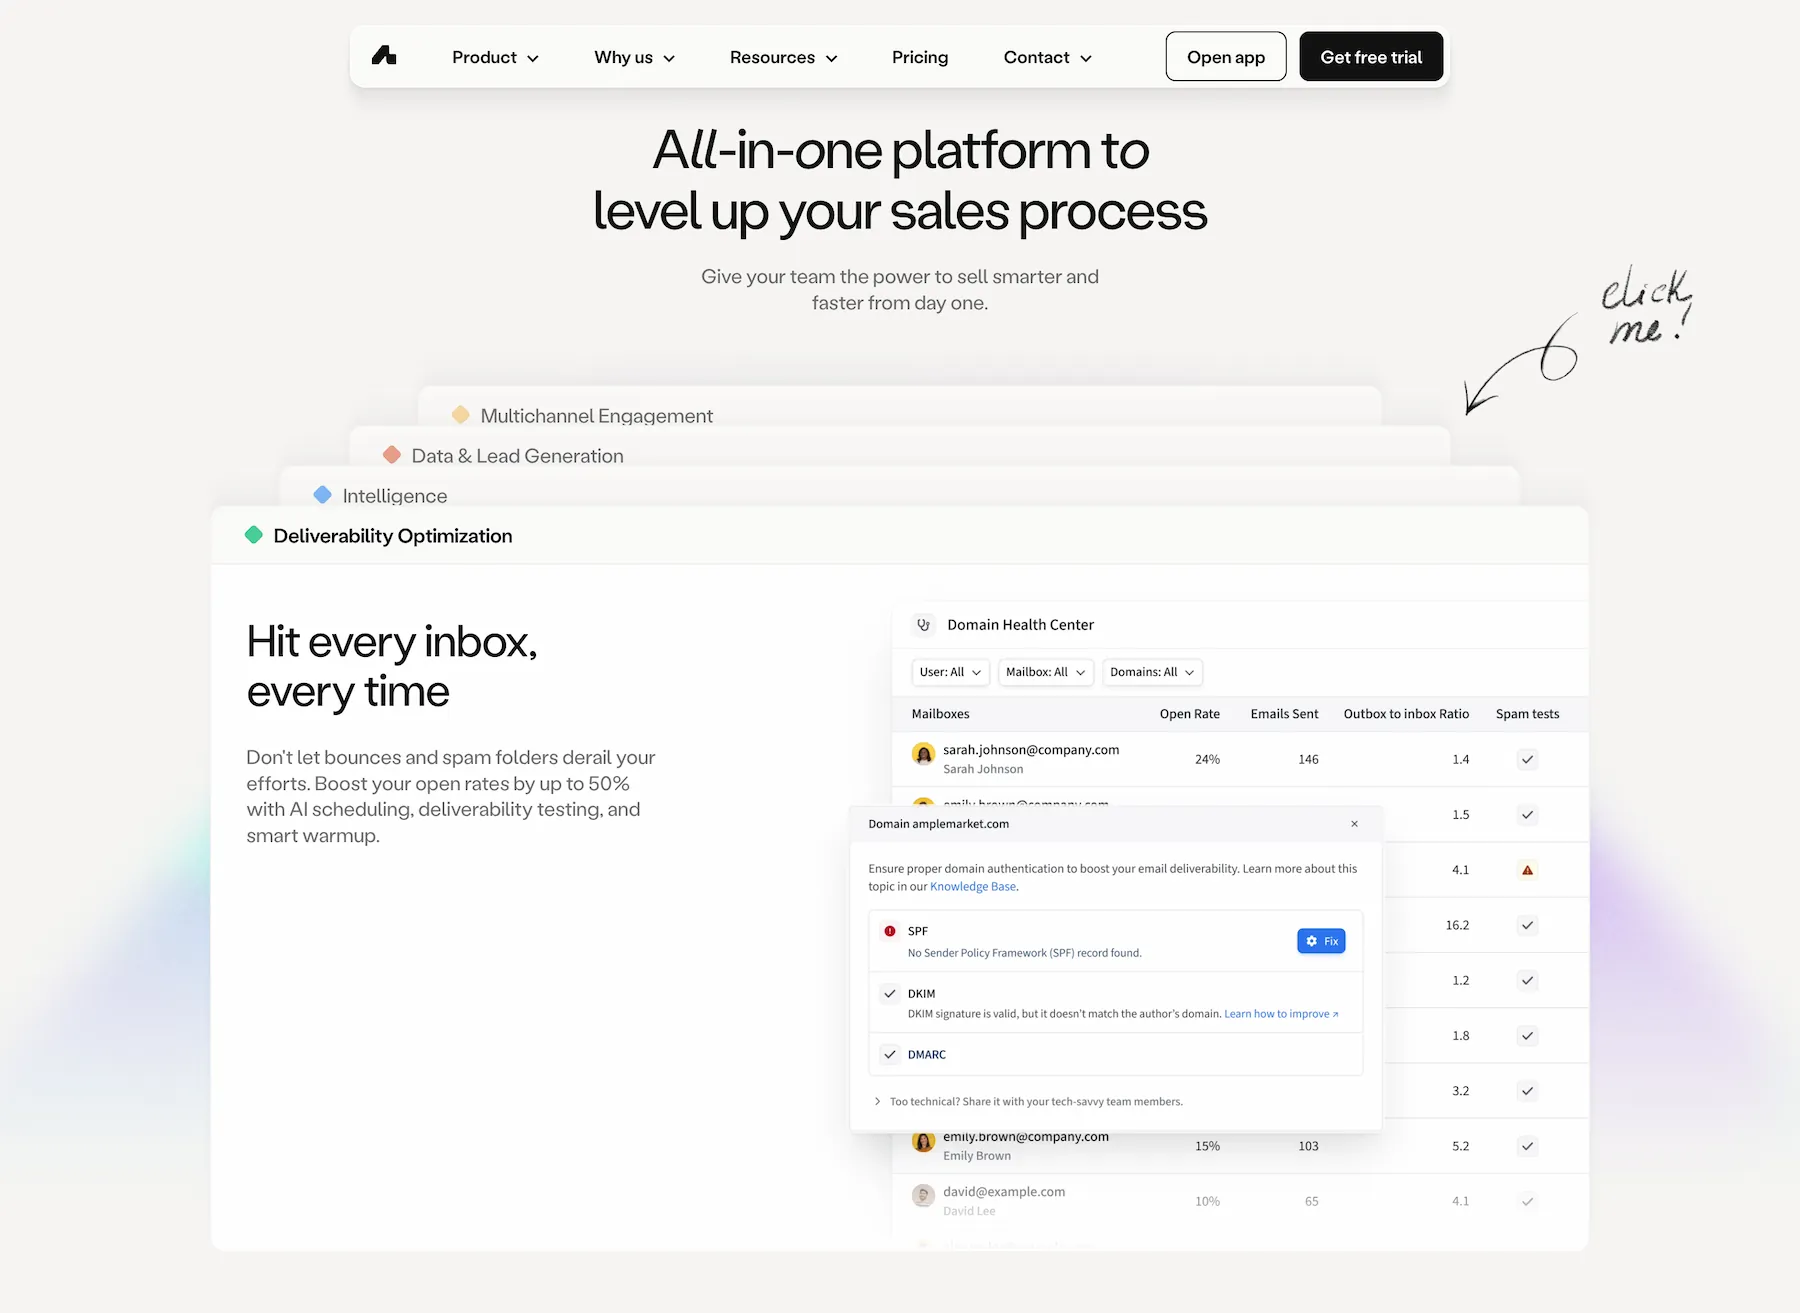Open the Mailbox: All filter dropdown
This screenshot has height=1313, width=1800.
coord(1045,672)
